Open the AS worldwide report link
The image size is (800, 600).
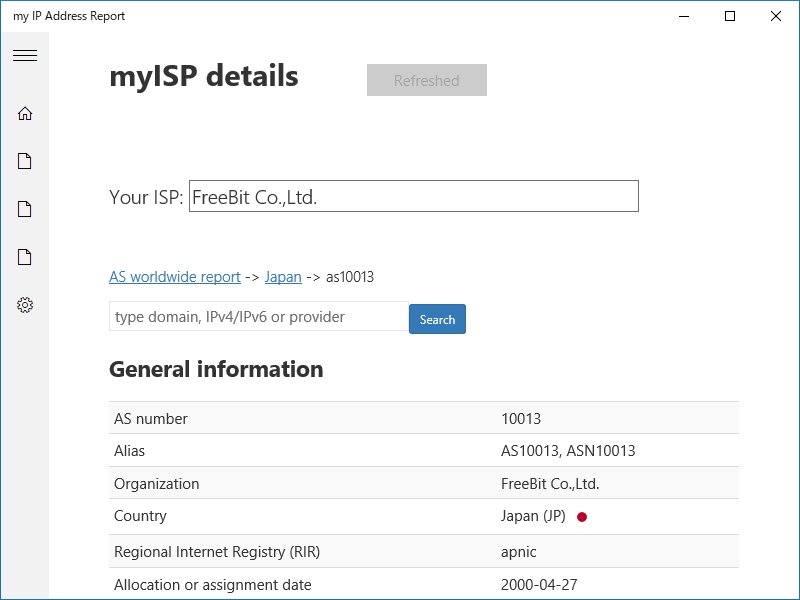pos(175,277)
